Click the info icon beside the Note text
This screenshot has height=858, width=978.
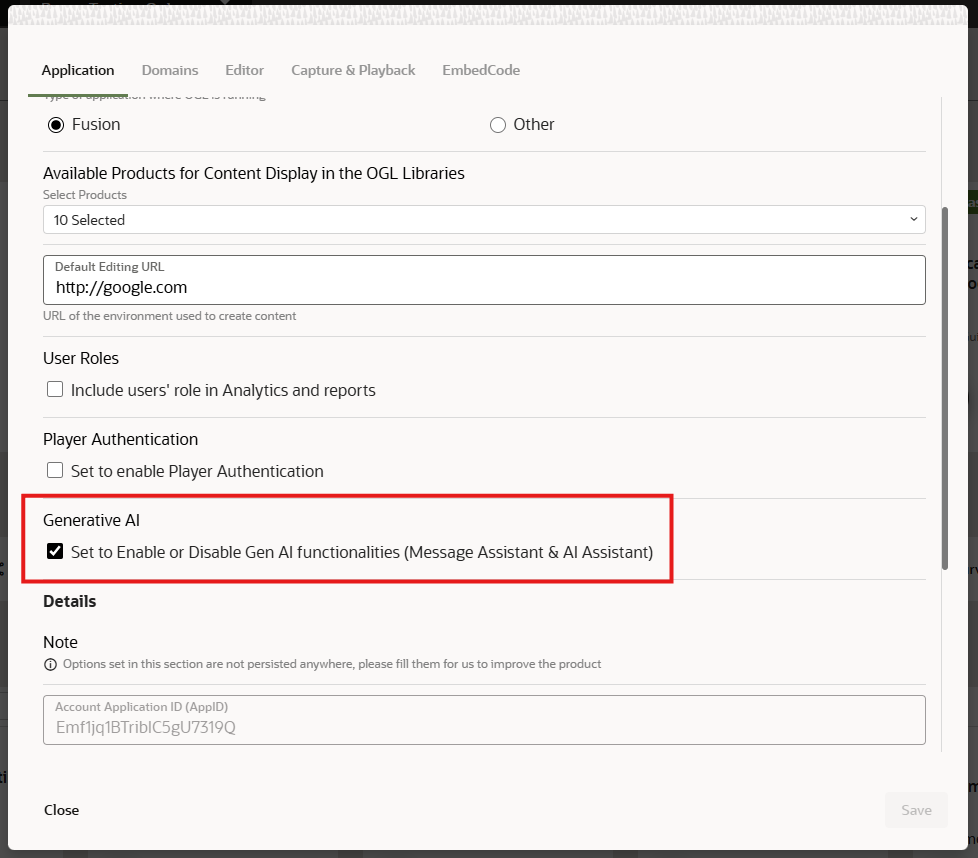click(50, 664)
